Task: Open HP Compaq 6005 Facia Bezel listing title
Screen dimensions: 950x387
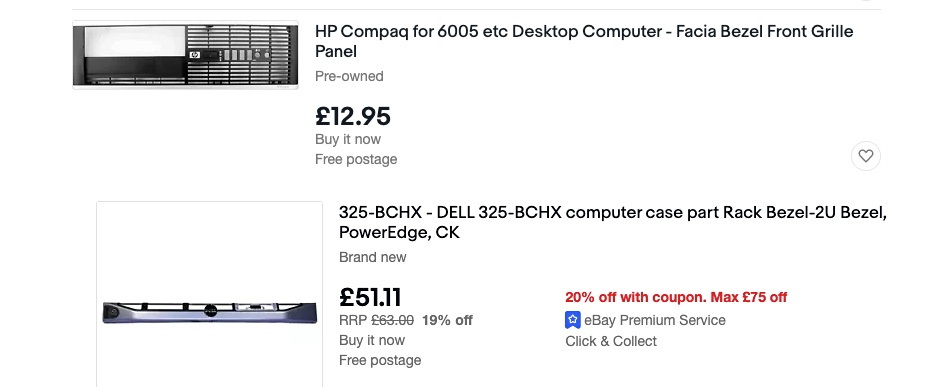Action: pyautogui.click(x=584, y=41)
